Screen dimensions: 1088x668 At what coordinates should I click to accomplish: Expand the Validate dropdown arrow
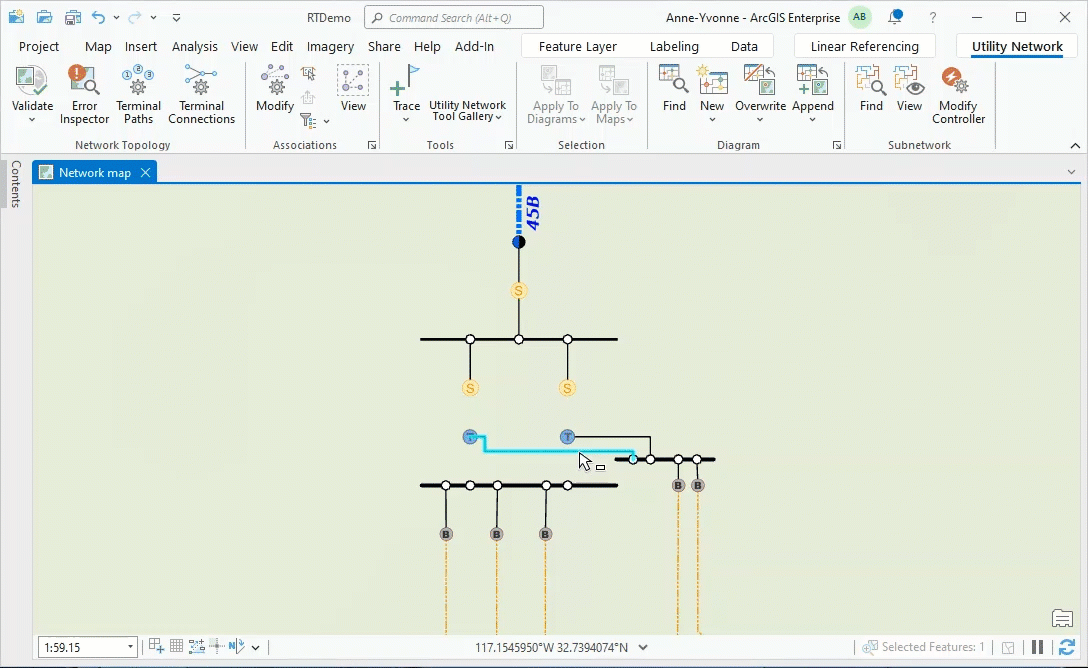(32, 121)
